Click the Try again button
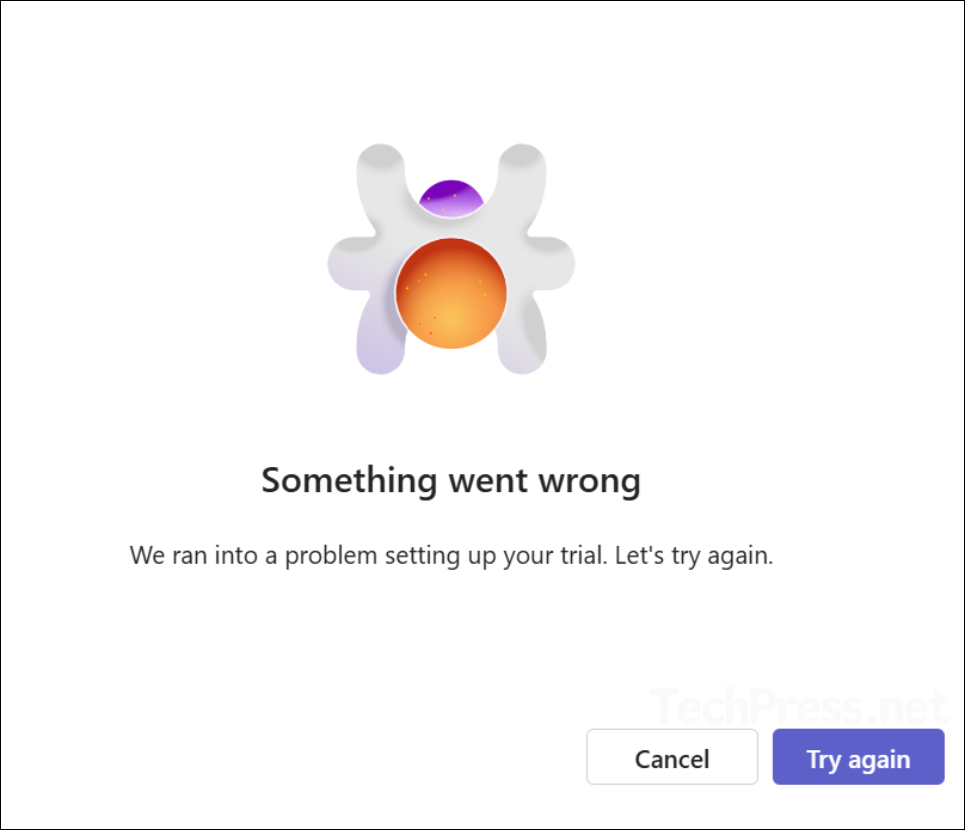The width and height of the screenshot is (965, 830). (858, 759)
